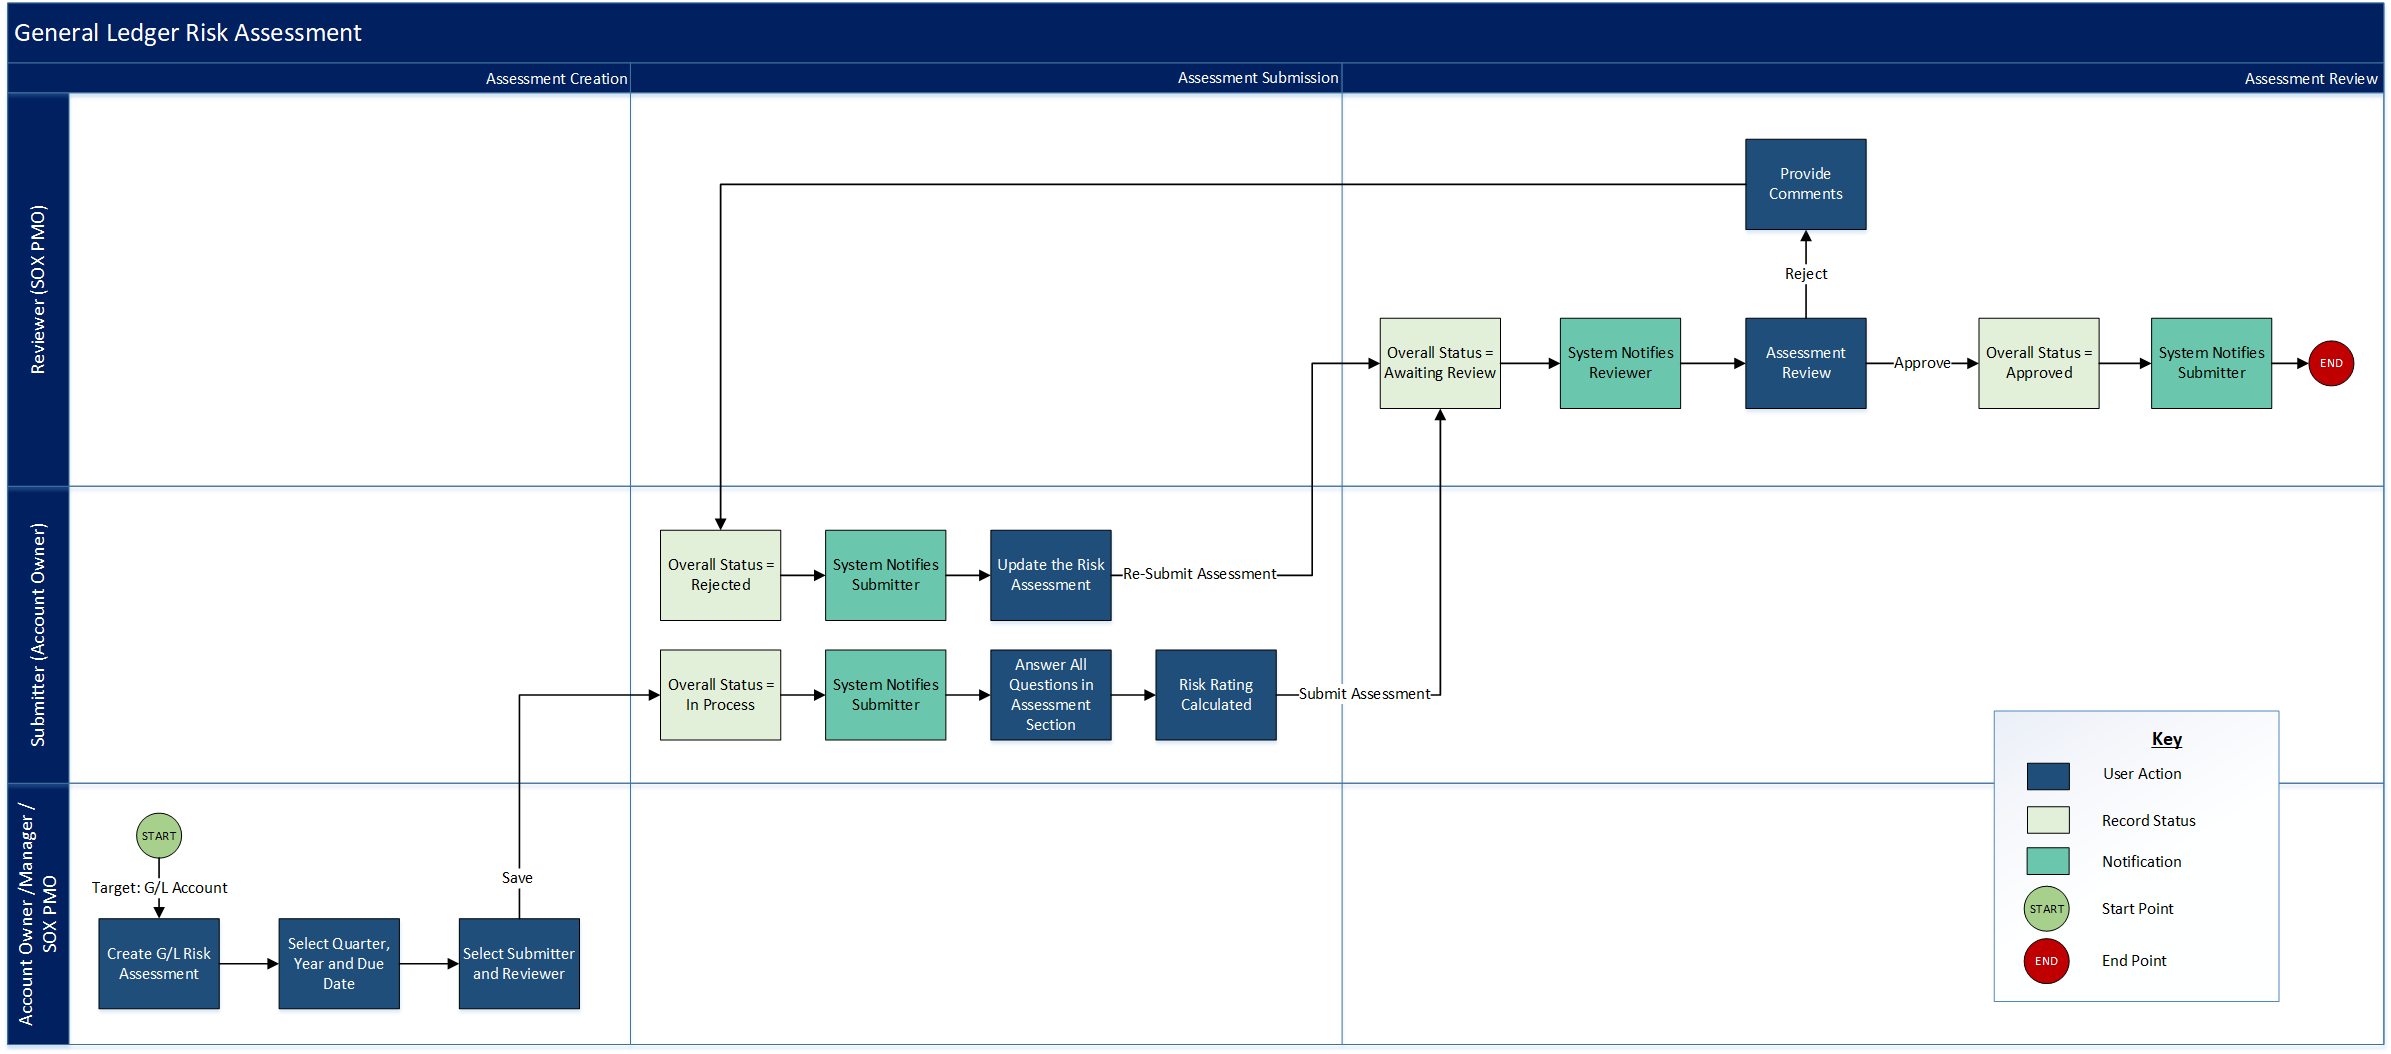The height and width of the screenshot is (1054, 2391).
Task: Select the Reviewer (SOX PMO) swimlane label
Action: (x=38, y=290)
